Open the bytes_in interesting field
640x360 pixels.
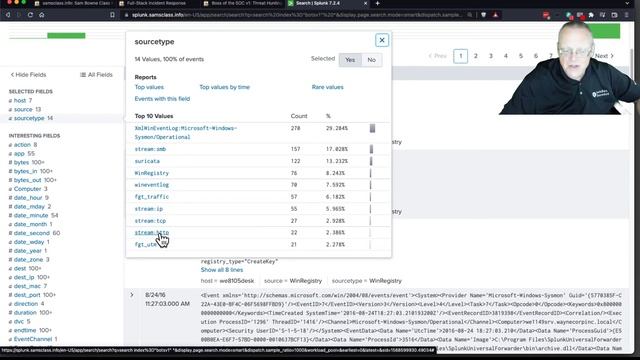[x=25, y=171]
